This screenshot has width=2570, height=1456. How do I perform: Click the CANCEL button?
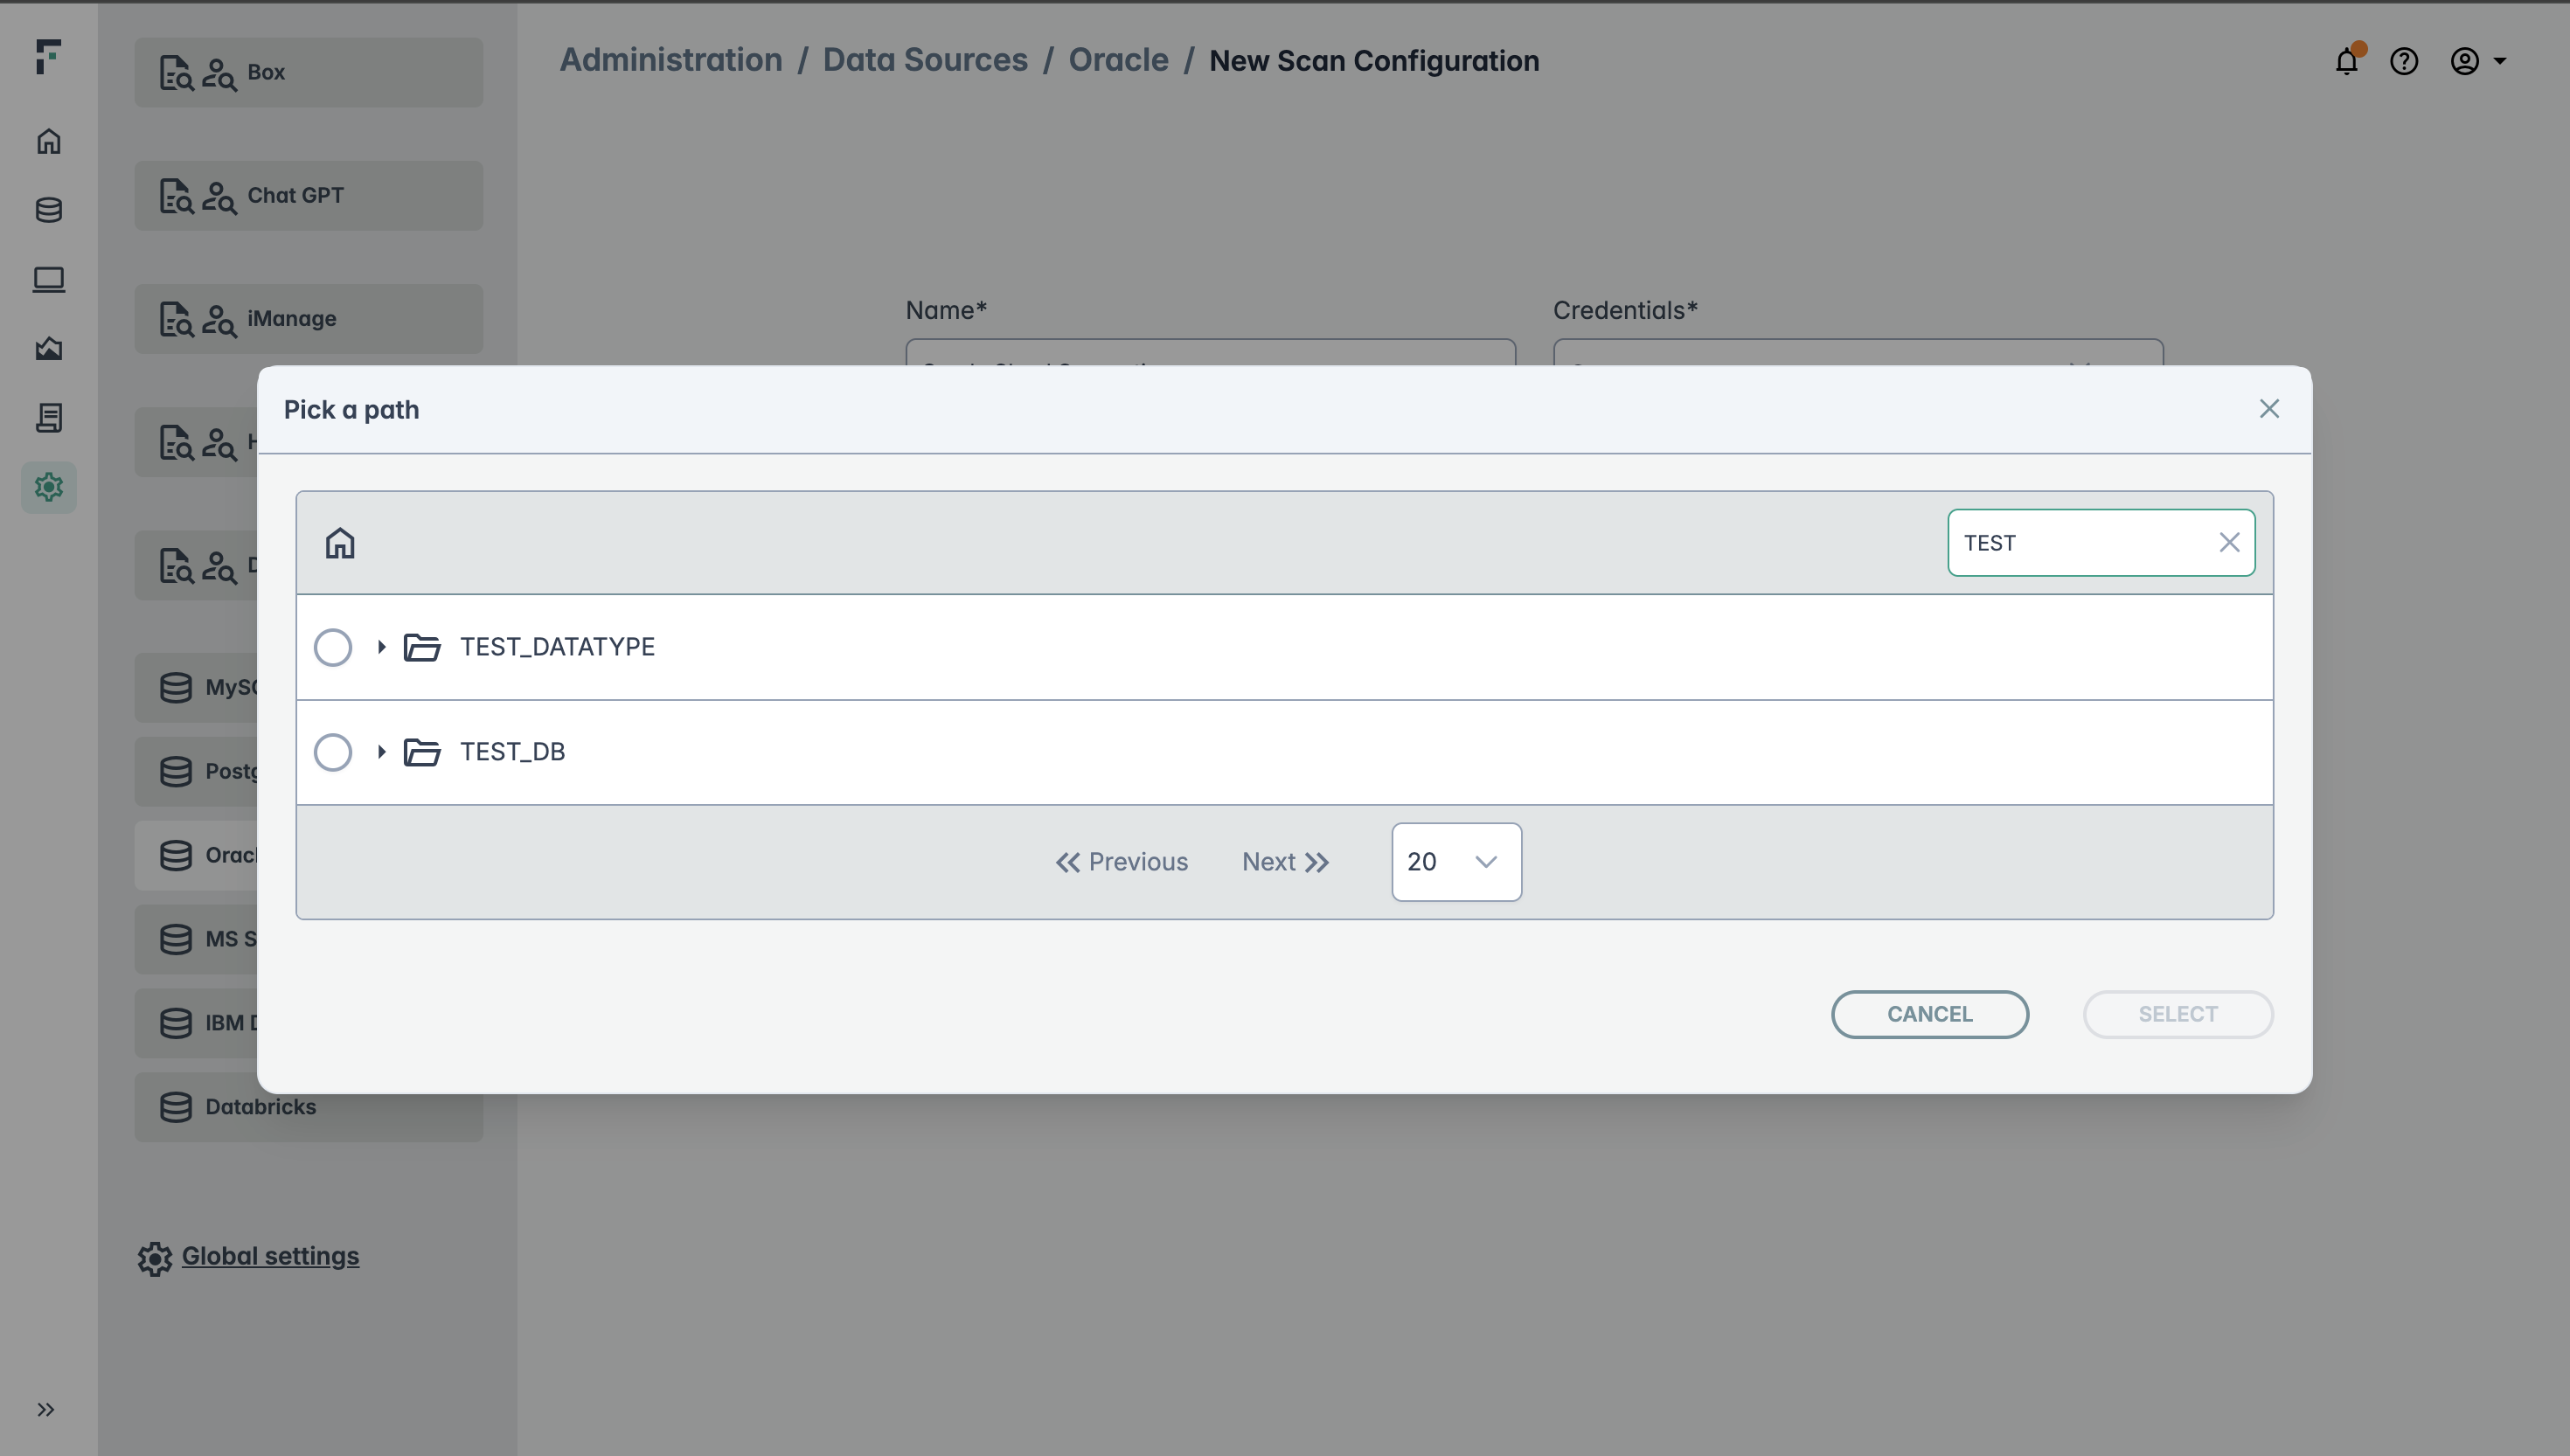pyautogui.click(x=1929, y=1014)
